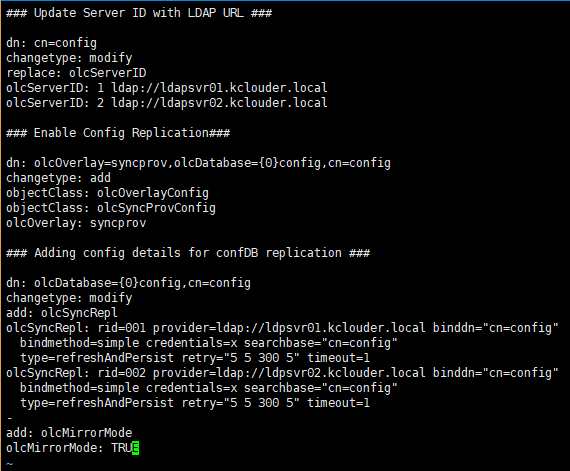The height and width of the screenshot is (471, 570).
Task: Click the tilde empty-line marker at bottom
Action: pyautogui.click(x=9, y=463)
